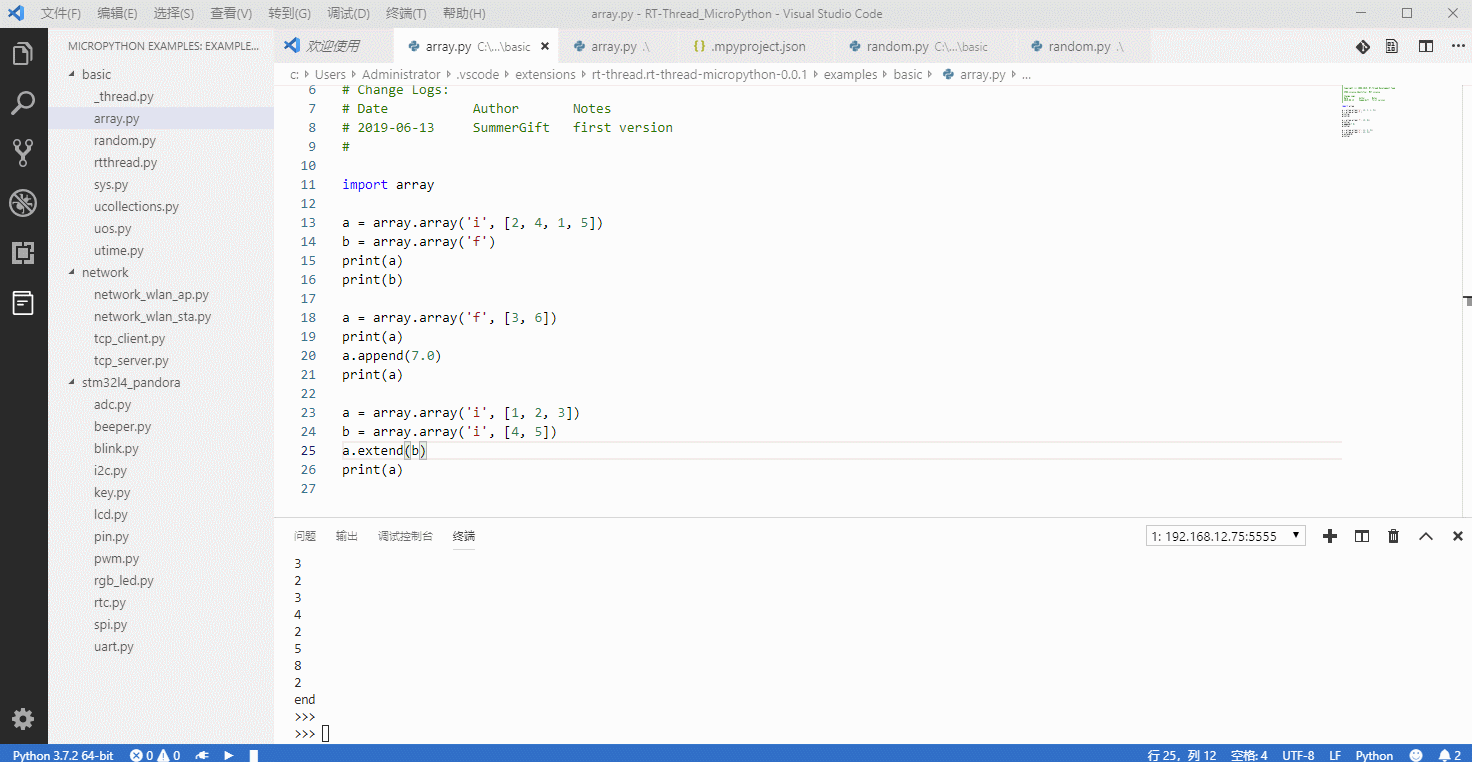This screenshot has height=762, width=1472.
Task: Click the Extensions icon in activity bar
Action: tap(23, 253)
